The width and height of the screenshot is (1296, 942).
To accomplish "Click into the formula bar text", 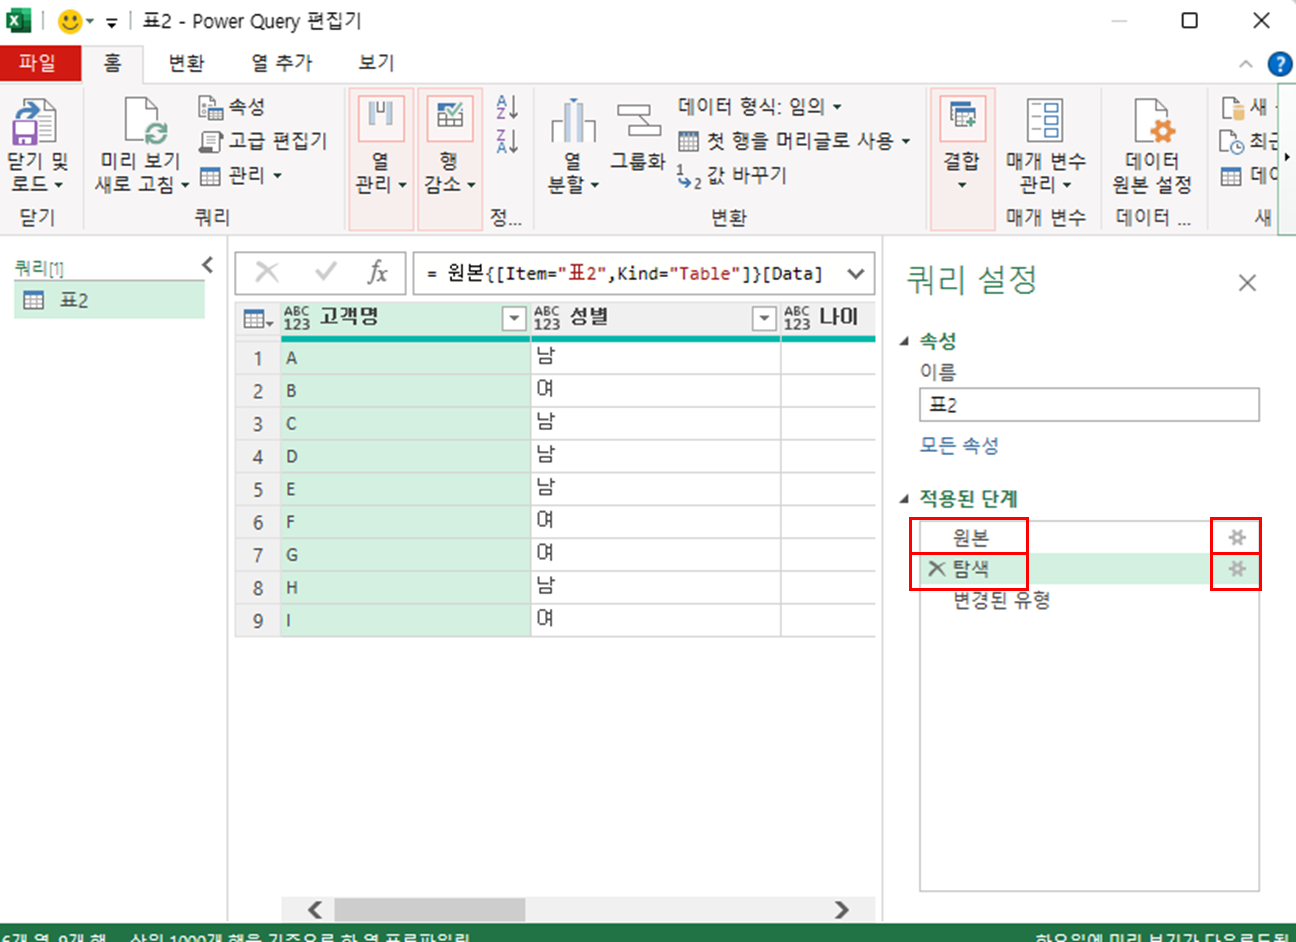I will pyautogui.click(x=625, y=274).
